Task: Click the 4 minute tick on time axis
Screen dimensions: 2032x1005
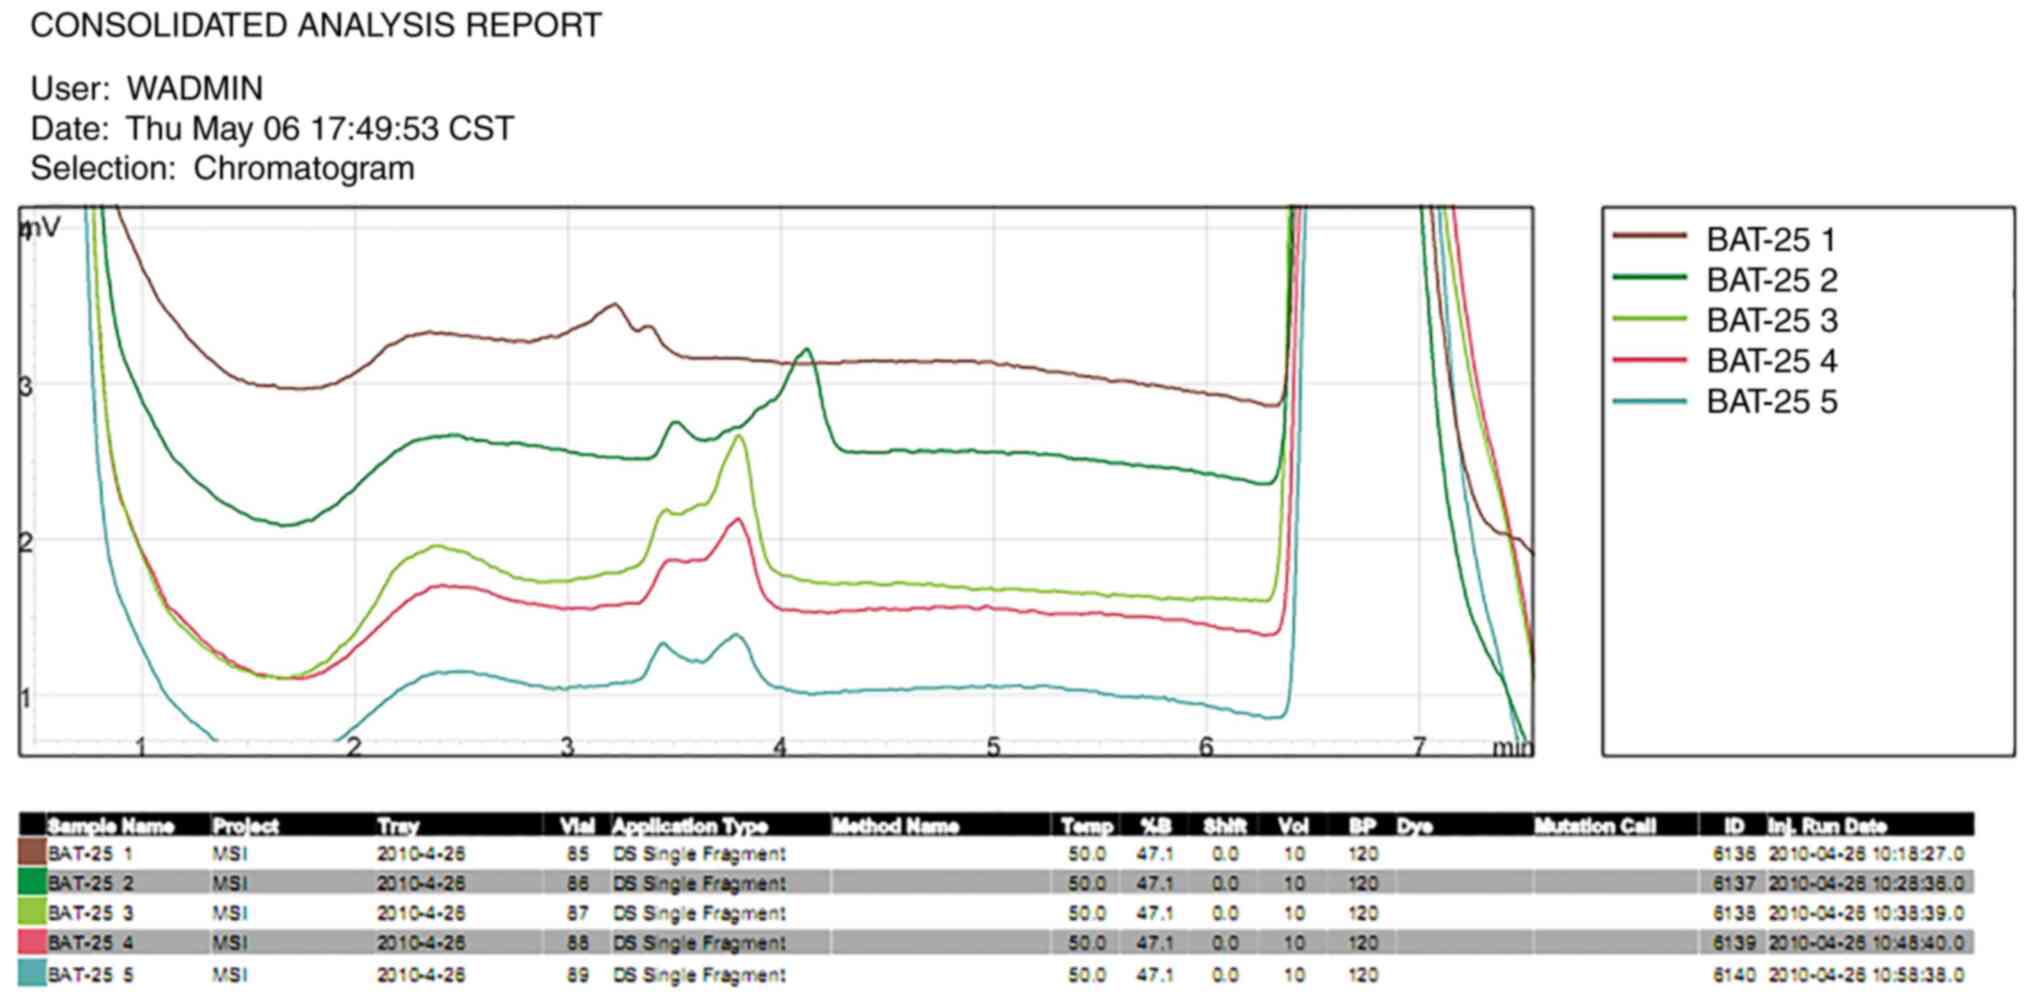Action: [x=780, y=747]
